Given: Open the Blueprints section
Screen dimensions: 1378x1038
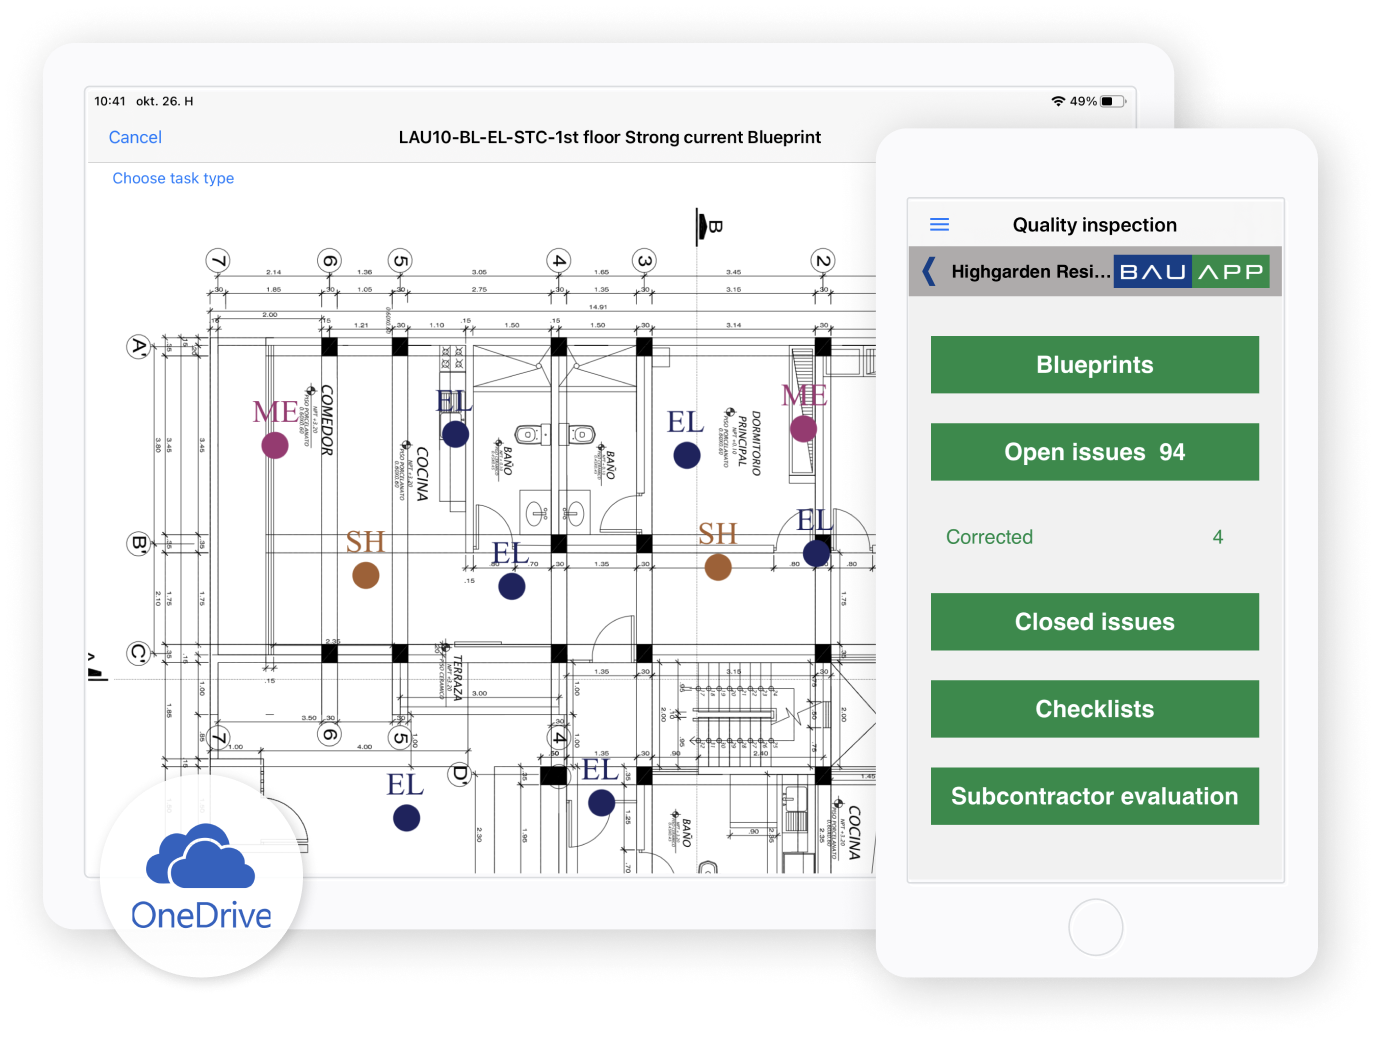Looking at the screenshot, I should pyautogui.click(x=1094, y=365).
